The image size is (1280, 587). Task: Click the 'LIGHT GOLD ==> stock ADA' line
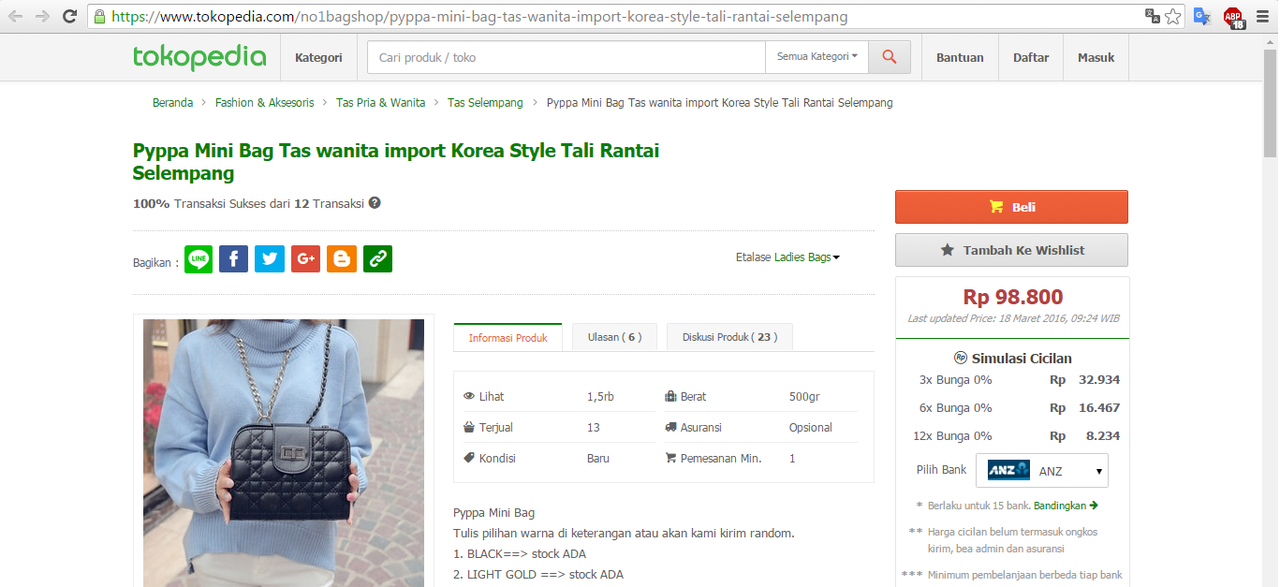pos(538,574)
